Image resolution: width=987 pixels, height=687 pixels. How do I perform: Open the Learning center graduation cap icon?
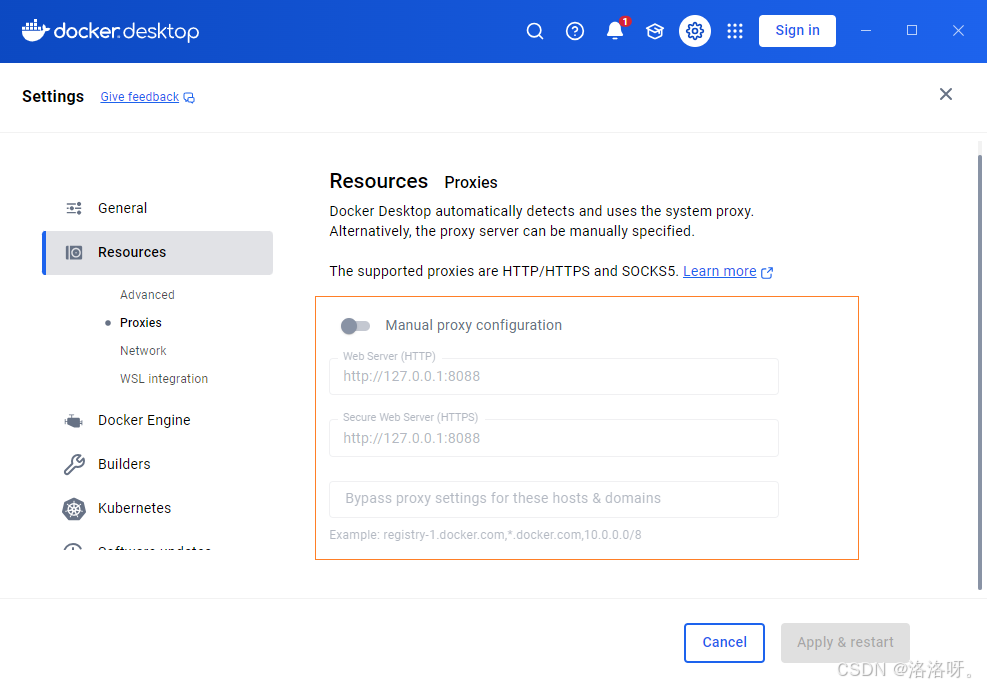tap(655, 31)
